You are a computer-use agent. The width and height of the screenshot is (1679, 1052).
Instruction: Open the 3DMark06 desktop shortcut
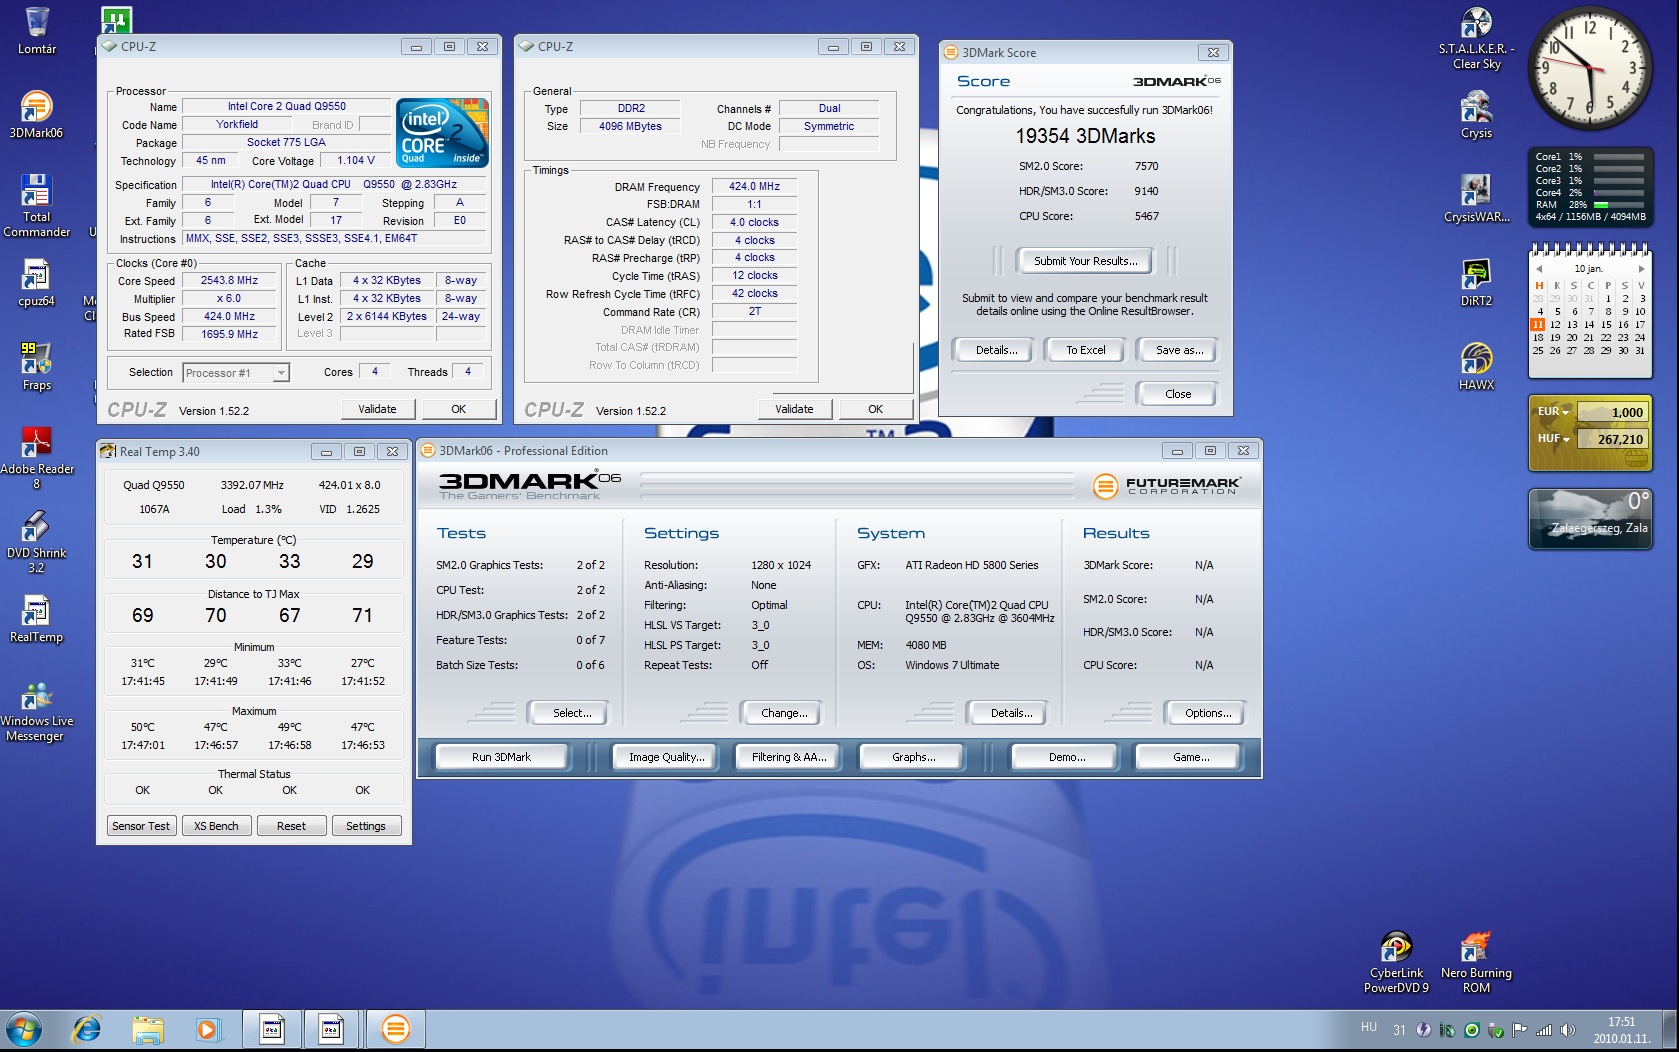(36, 114)
